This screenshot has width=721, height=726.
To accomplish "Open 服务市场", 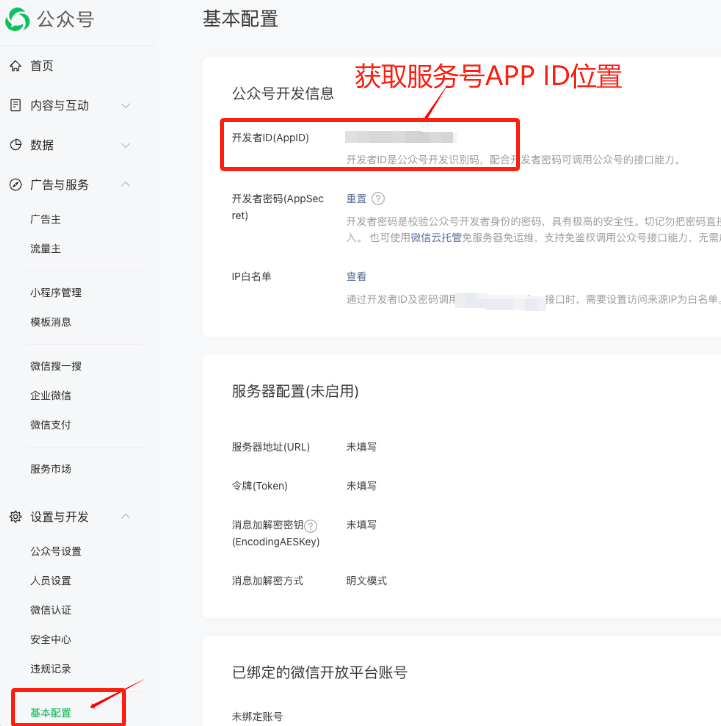I will point(51,469).
